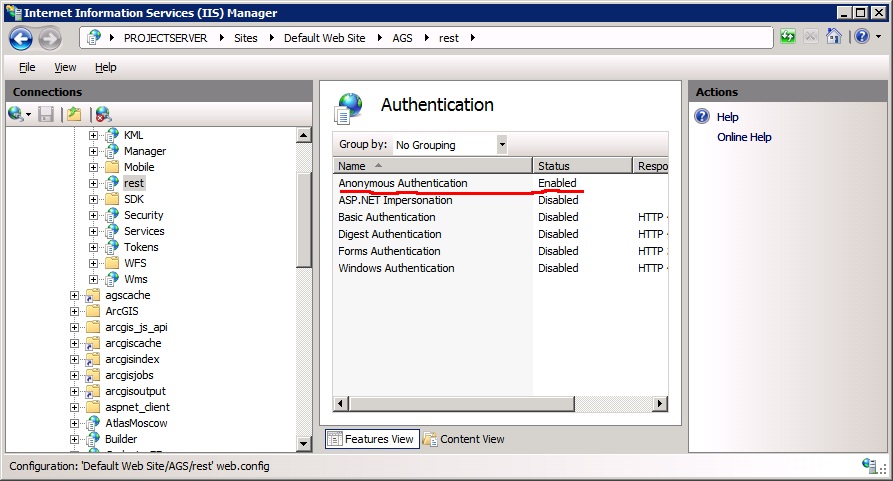The width and height of the screenshot is (893, 481).
Task: Select arcgiscache in the tree
Action: [x=133, y=343]
